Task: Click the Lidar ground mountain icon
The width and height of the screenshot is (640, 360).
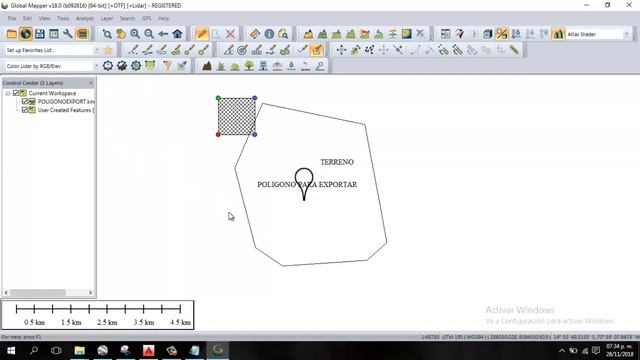Action: [207, 66]
